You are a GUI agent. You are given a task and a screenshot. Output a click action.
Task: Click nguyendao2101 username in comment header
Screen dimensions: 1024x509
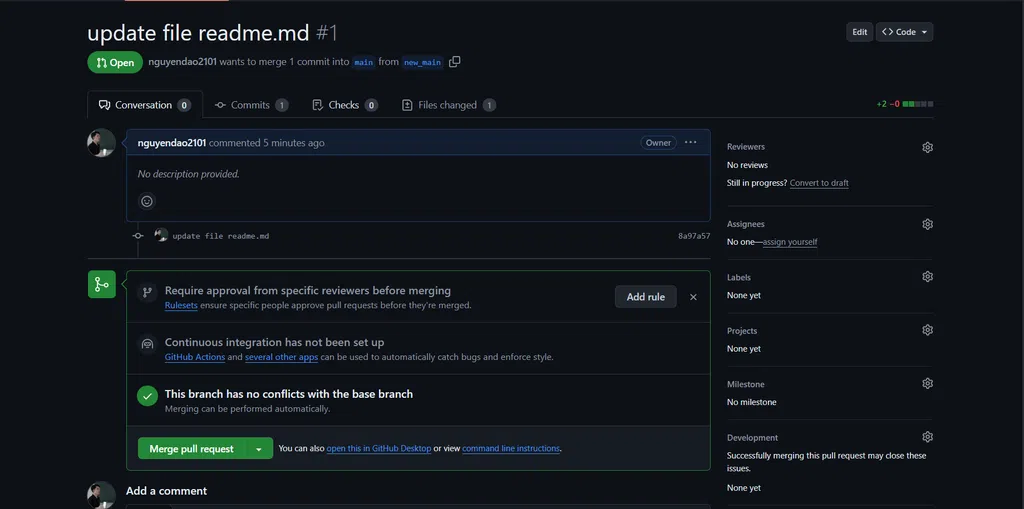click(x=172, y=142)
